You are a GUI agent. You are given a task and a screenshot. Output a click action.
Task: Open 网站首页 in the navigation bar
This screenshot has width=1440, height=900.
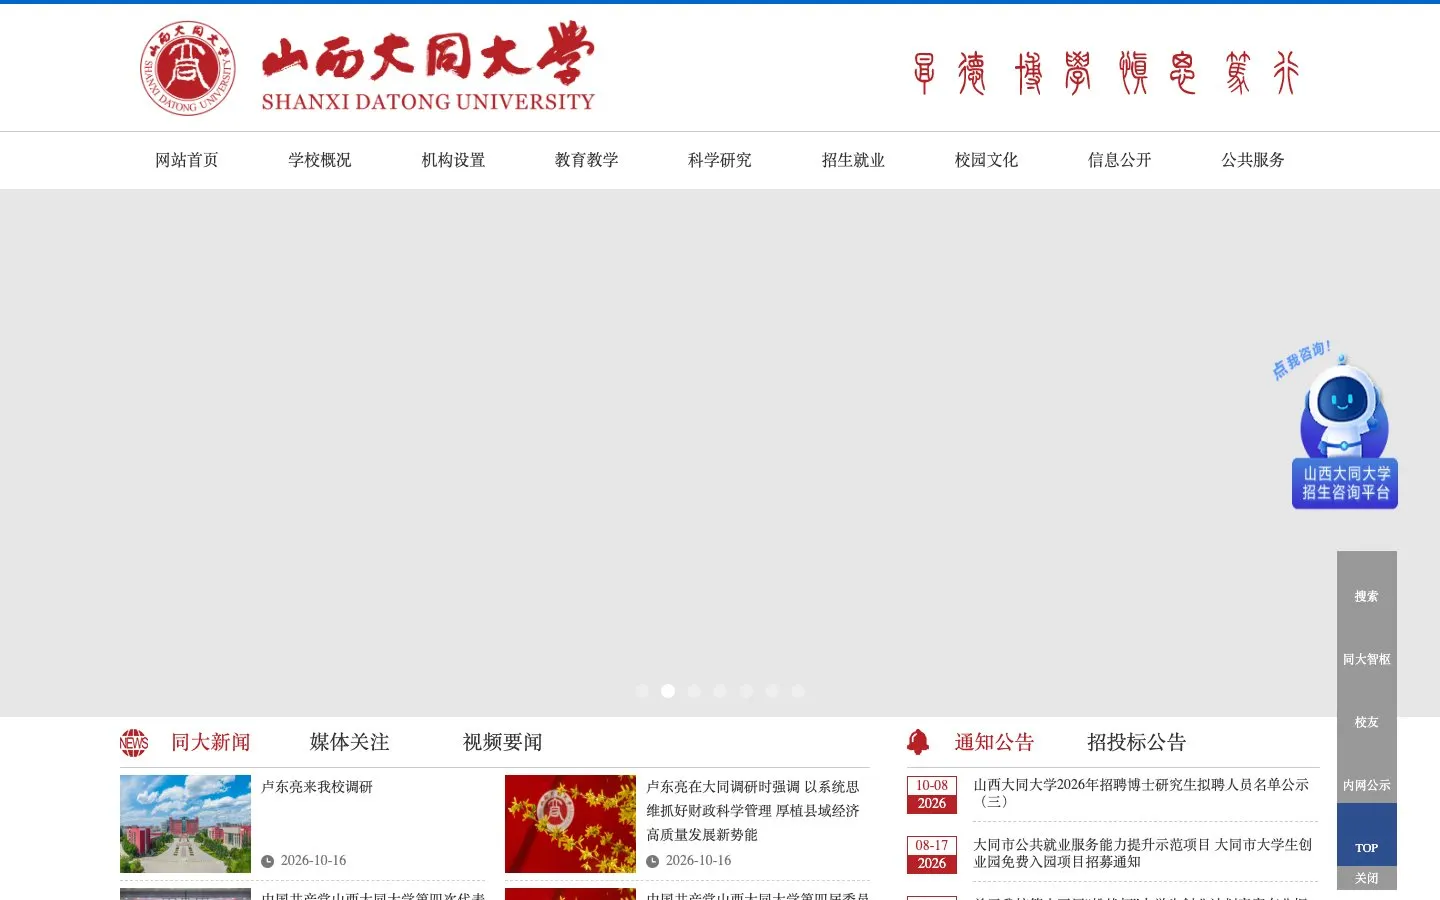click(x=187, y=160)
